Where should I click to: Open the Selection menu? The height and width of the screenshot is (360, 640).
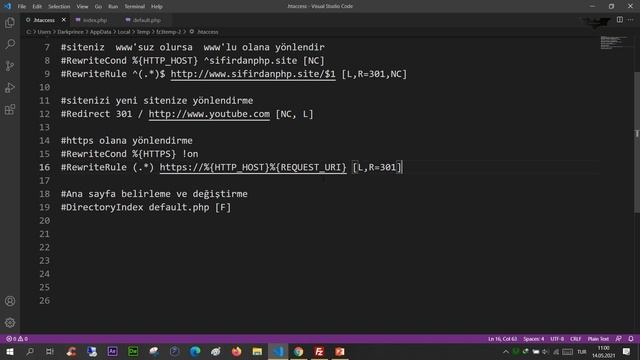pos(59,6)
